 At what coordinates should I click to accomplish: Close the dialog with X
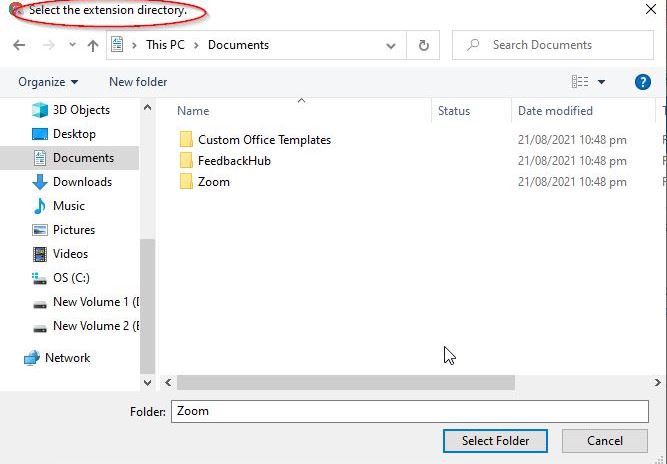coord(650,9)
